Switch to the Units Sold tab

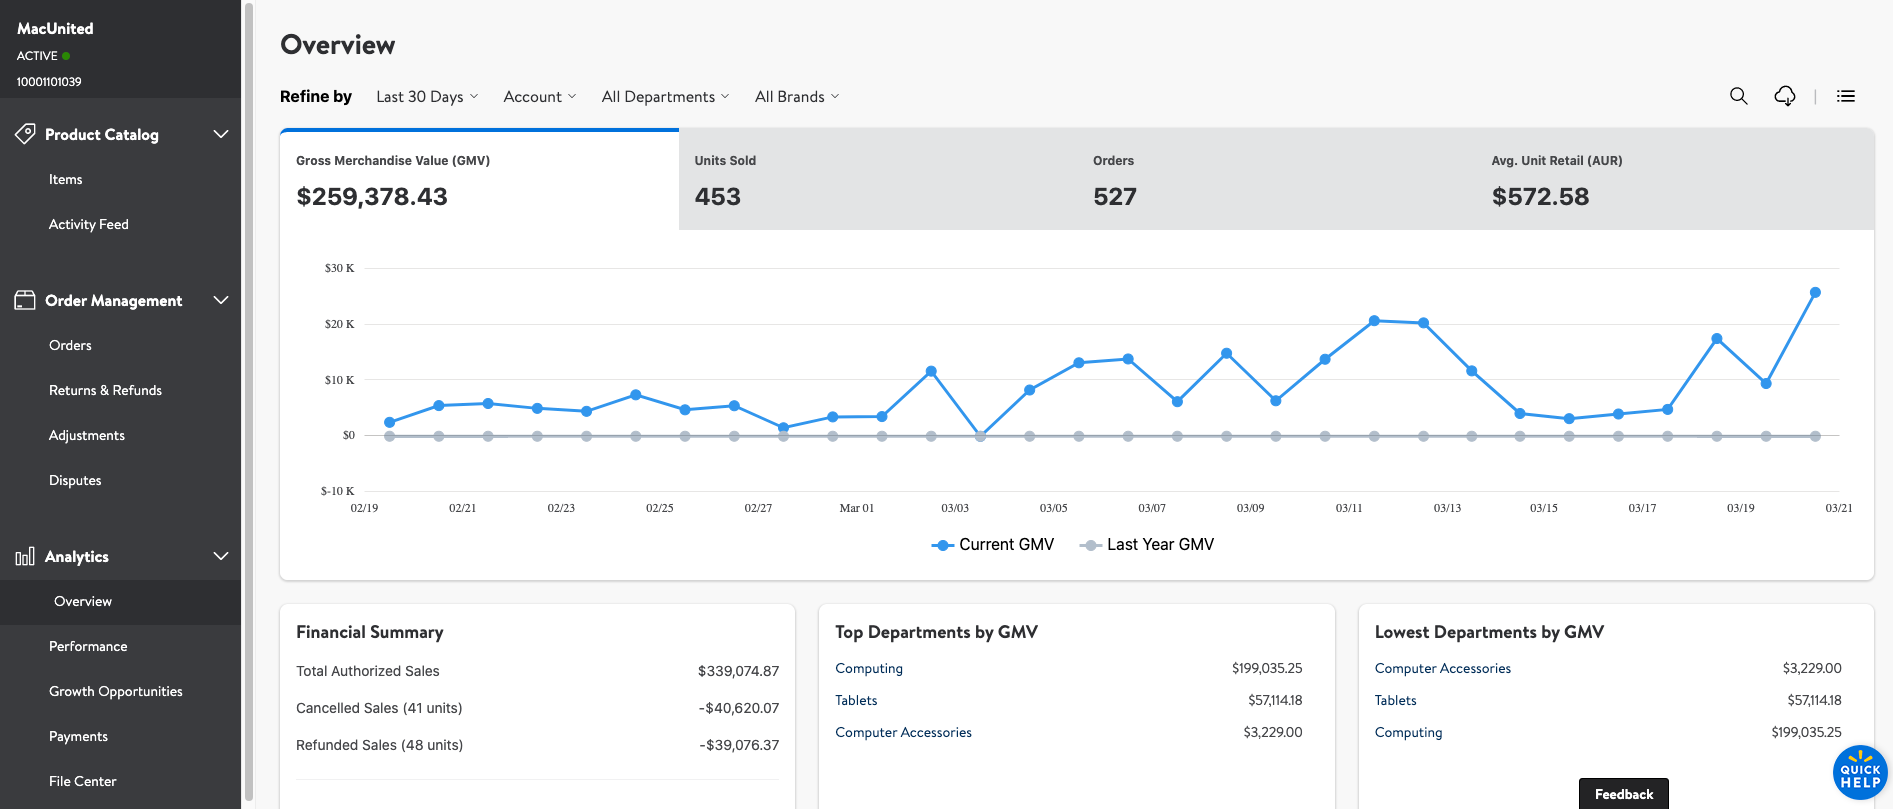[x=878, y=180]
